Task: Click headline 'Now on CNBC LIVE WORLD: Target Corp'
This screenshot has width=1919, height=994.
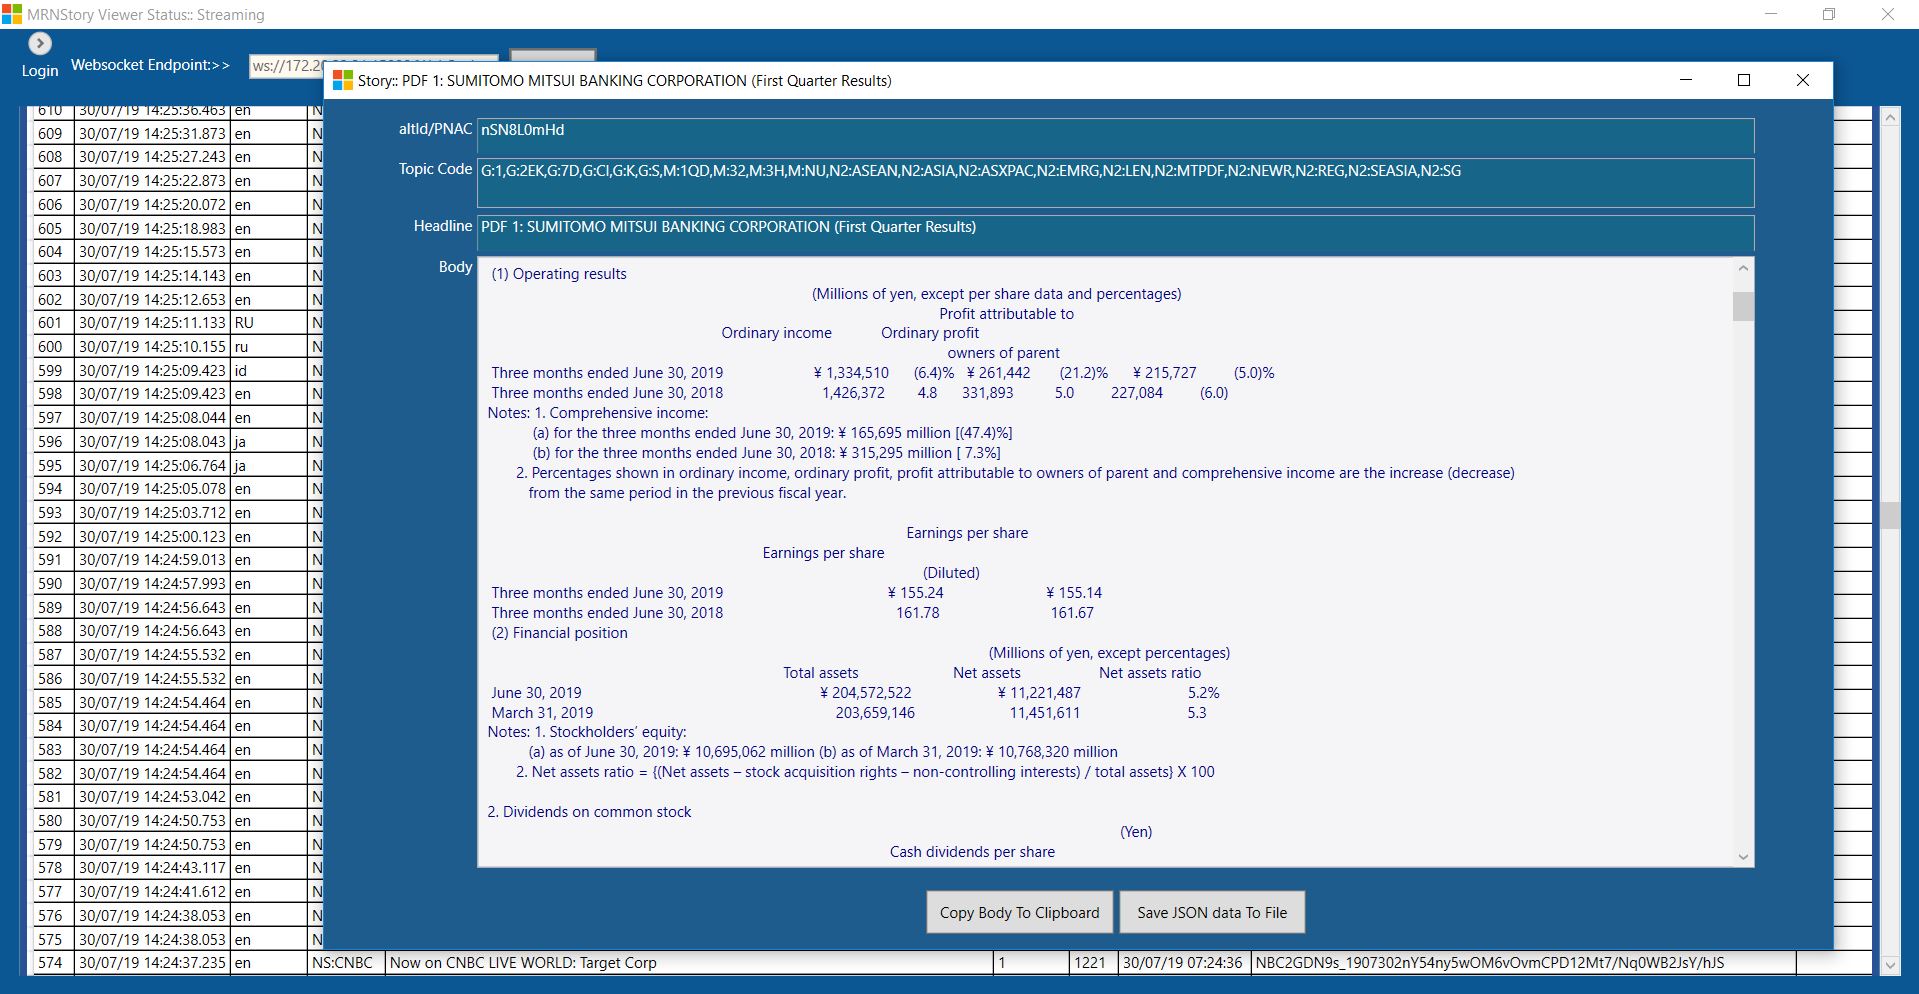Action: pos(523,963)
